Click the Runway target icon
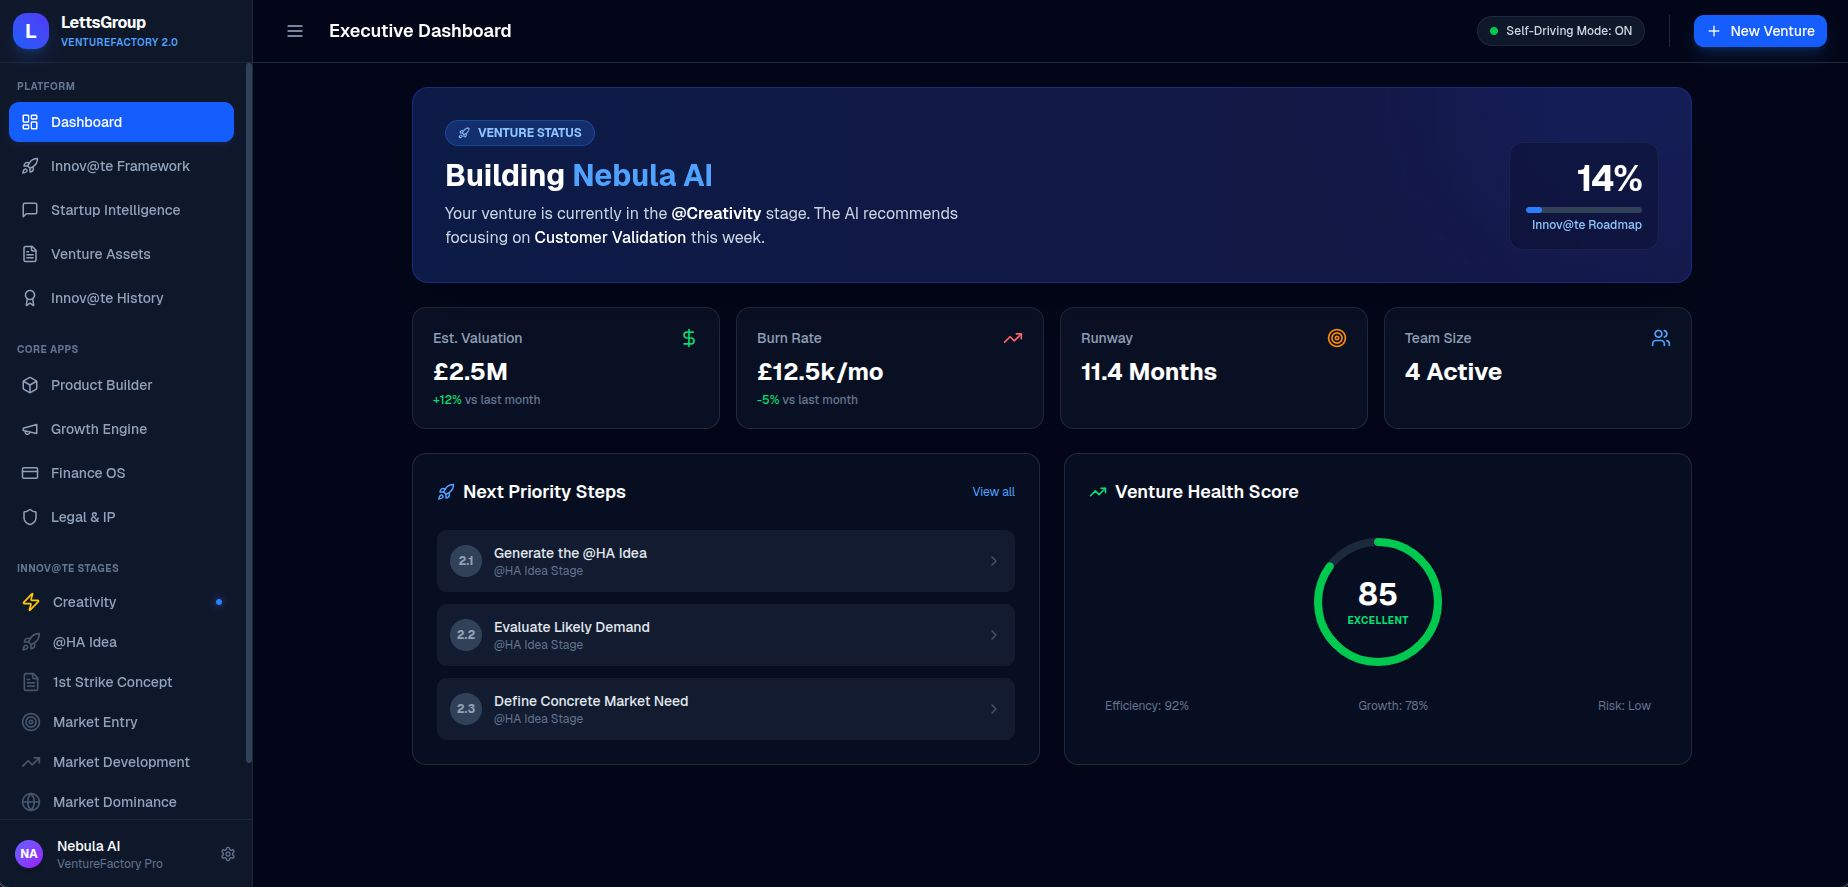This screenshot has width=1848, height=887. pyautogui.click(x=1337, y=338)
